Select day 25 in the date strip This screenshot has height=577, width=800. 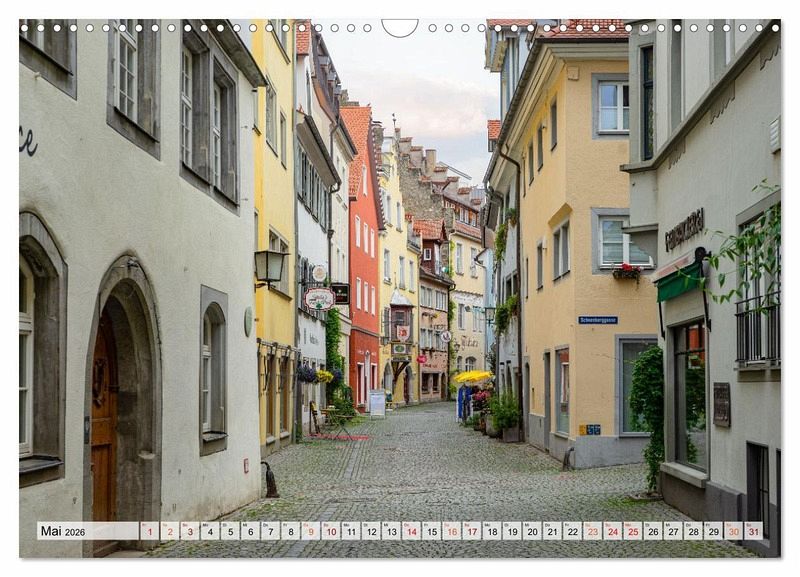coord(632,532)
